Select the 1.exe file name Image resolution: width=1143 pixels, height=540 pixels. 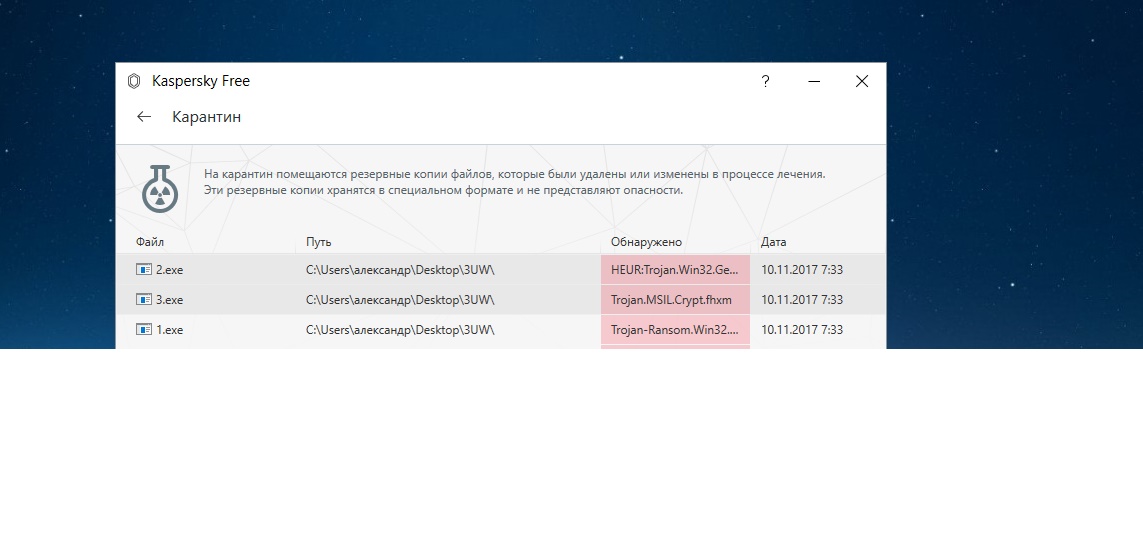pyautogui.click(x=169, y=329)
